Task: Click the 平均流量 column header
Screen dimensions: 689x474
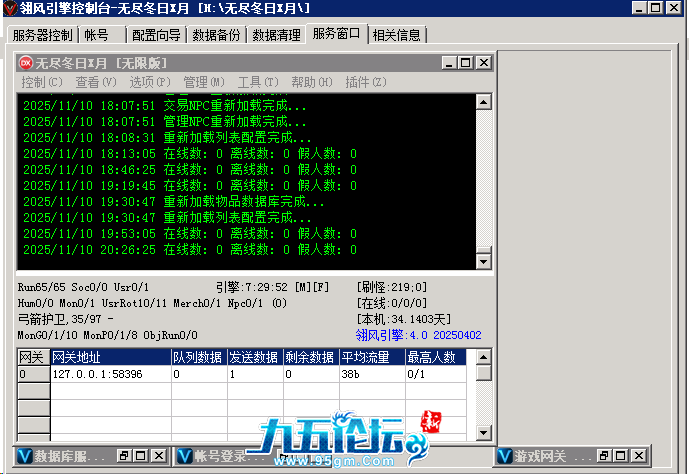Action: point(373,358)
